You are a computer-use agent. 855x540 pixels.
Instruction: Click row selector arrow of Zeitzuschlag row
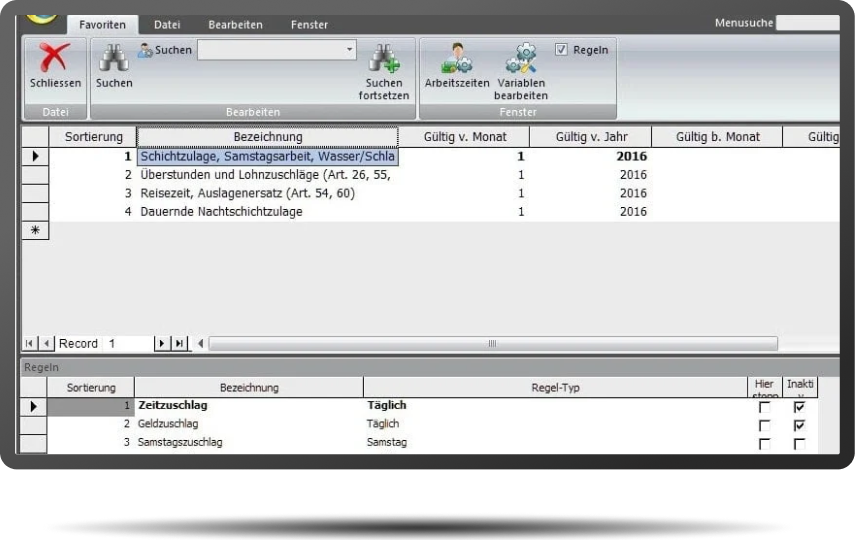pyautogui.click(x=33, y=406)
